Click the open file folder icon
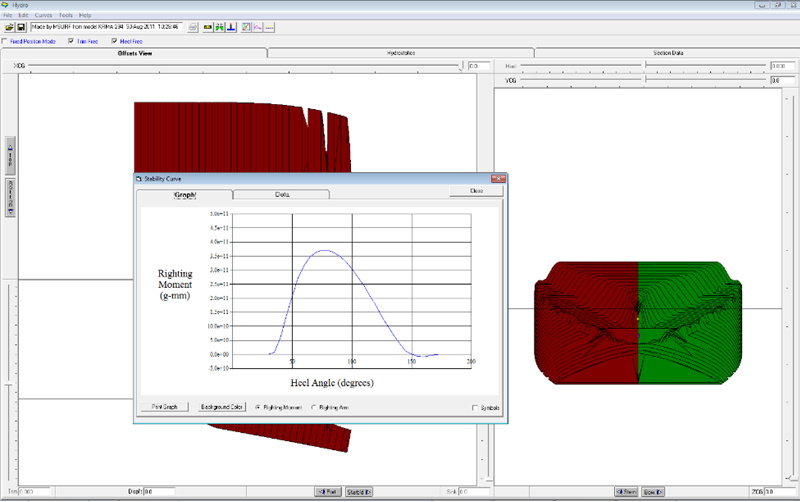The width and height of the screenshot is (800, 502). tap(9, 27)
